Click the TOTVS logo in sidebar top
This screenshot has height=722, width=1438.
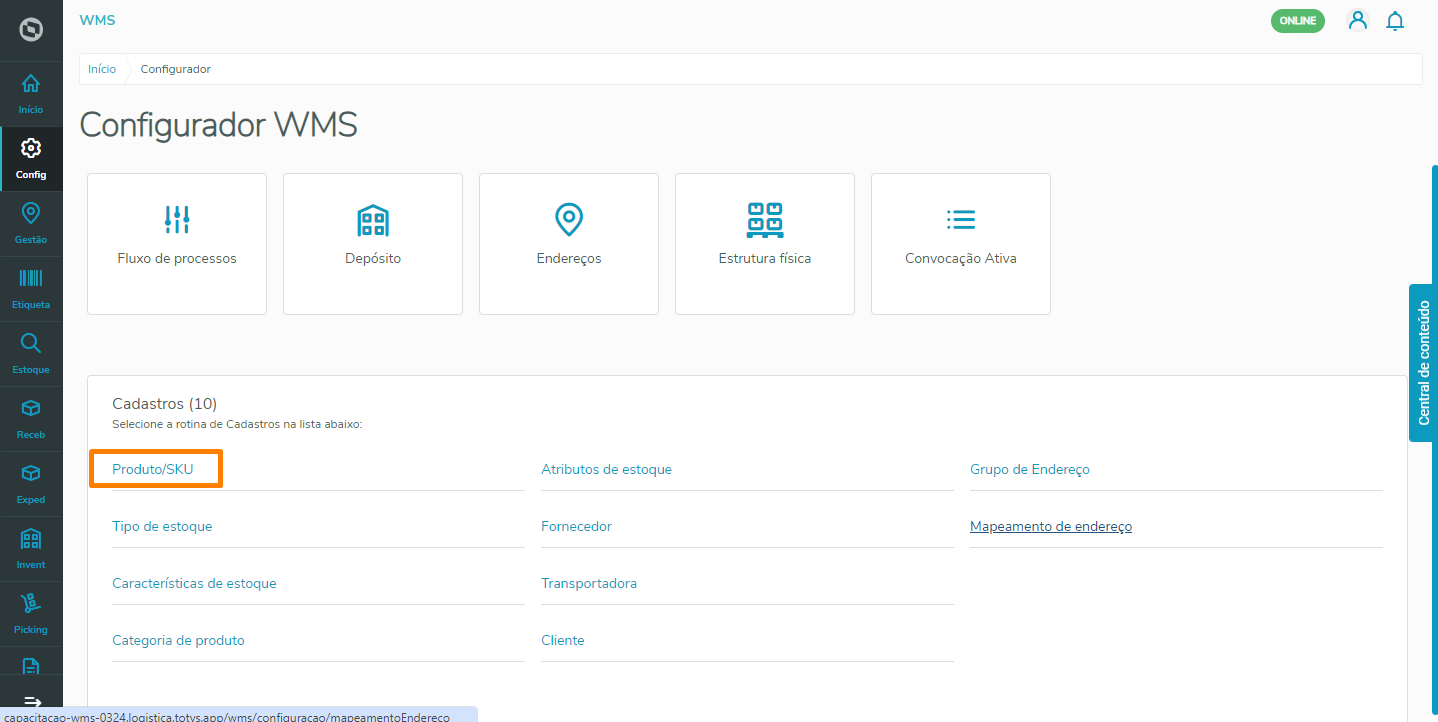(31, 30)
